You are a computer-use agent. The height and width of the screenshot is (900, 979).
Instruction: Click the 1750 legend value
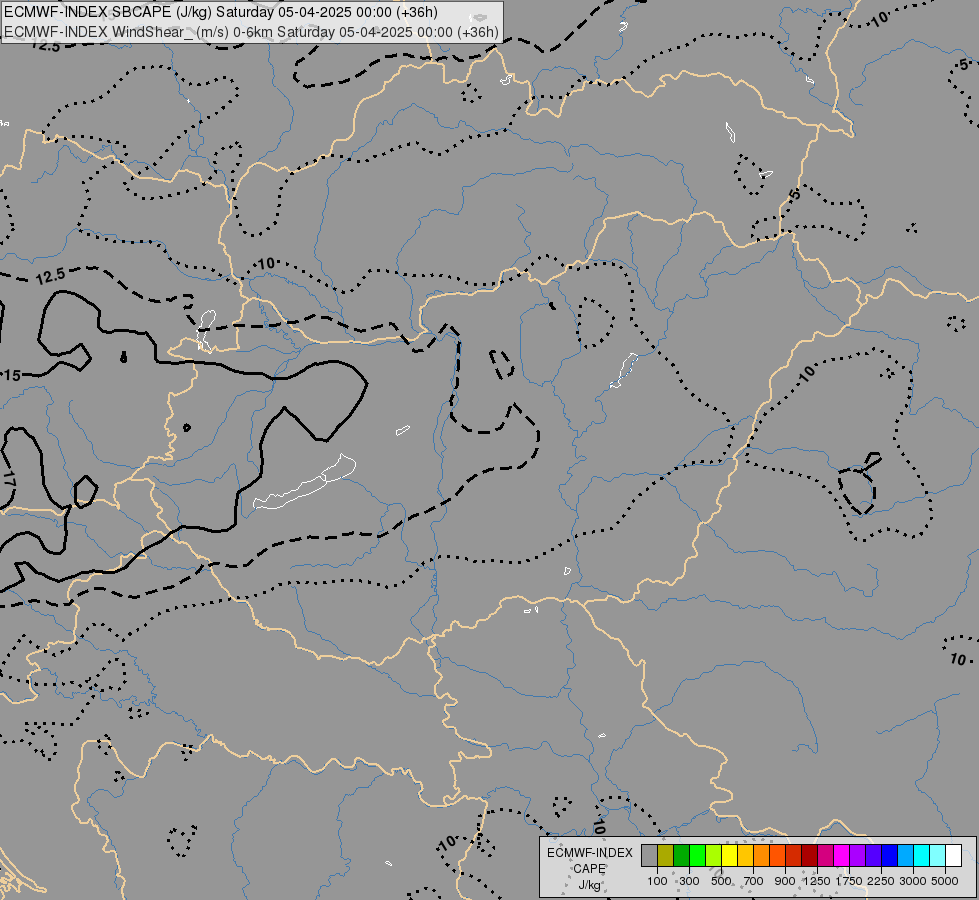849,881
